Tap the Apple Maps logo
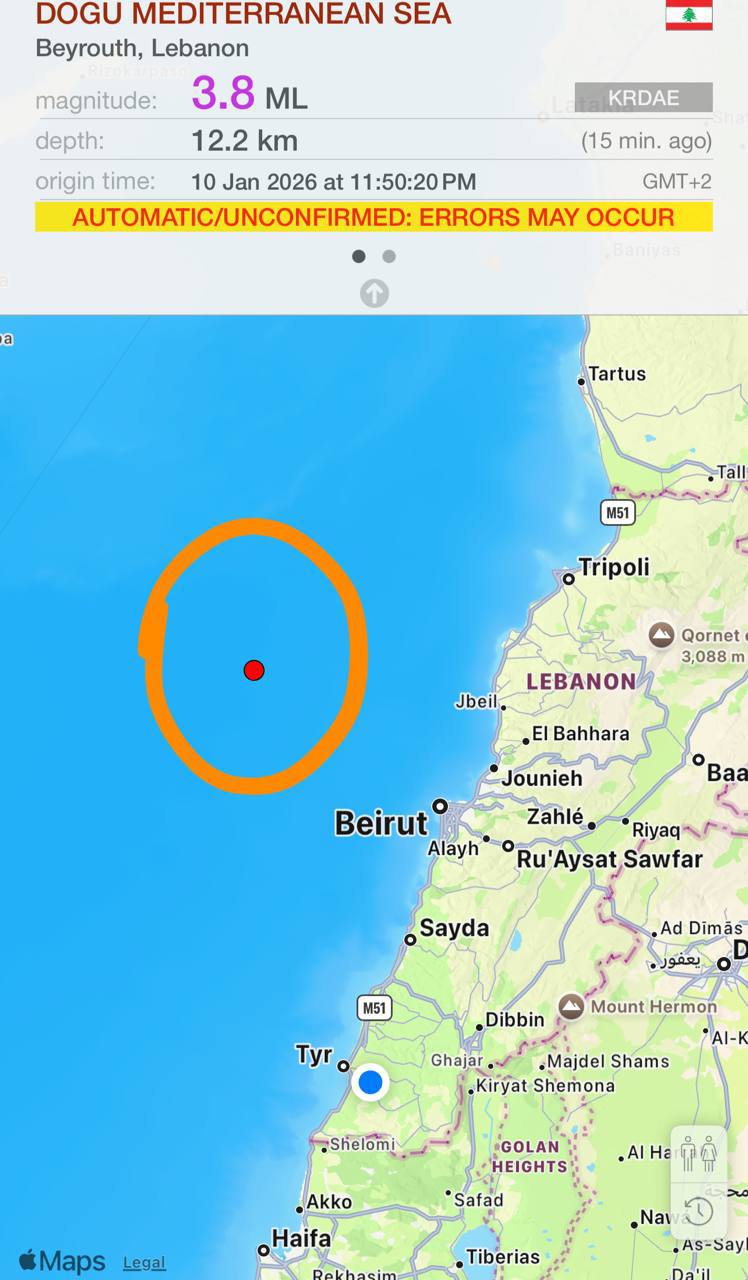748x1280 pixels. tap(62, 1260)
